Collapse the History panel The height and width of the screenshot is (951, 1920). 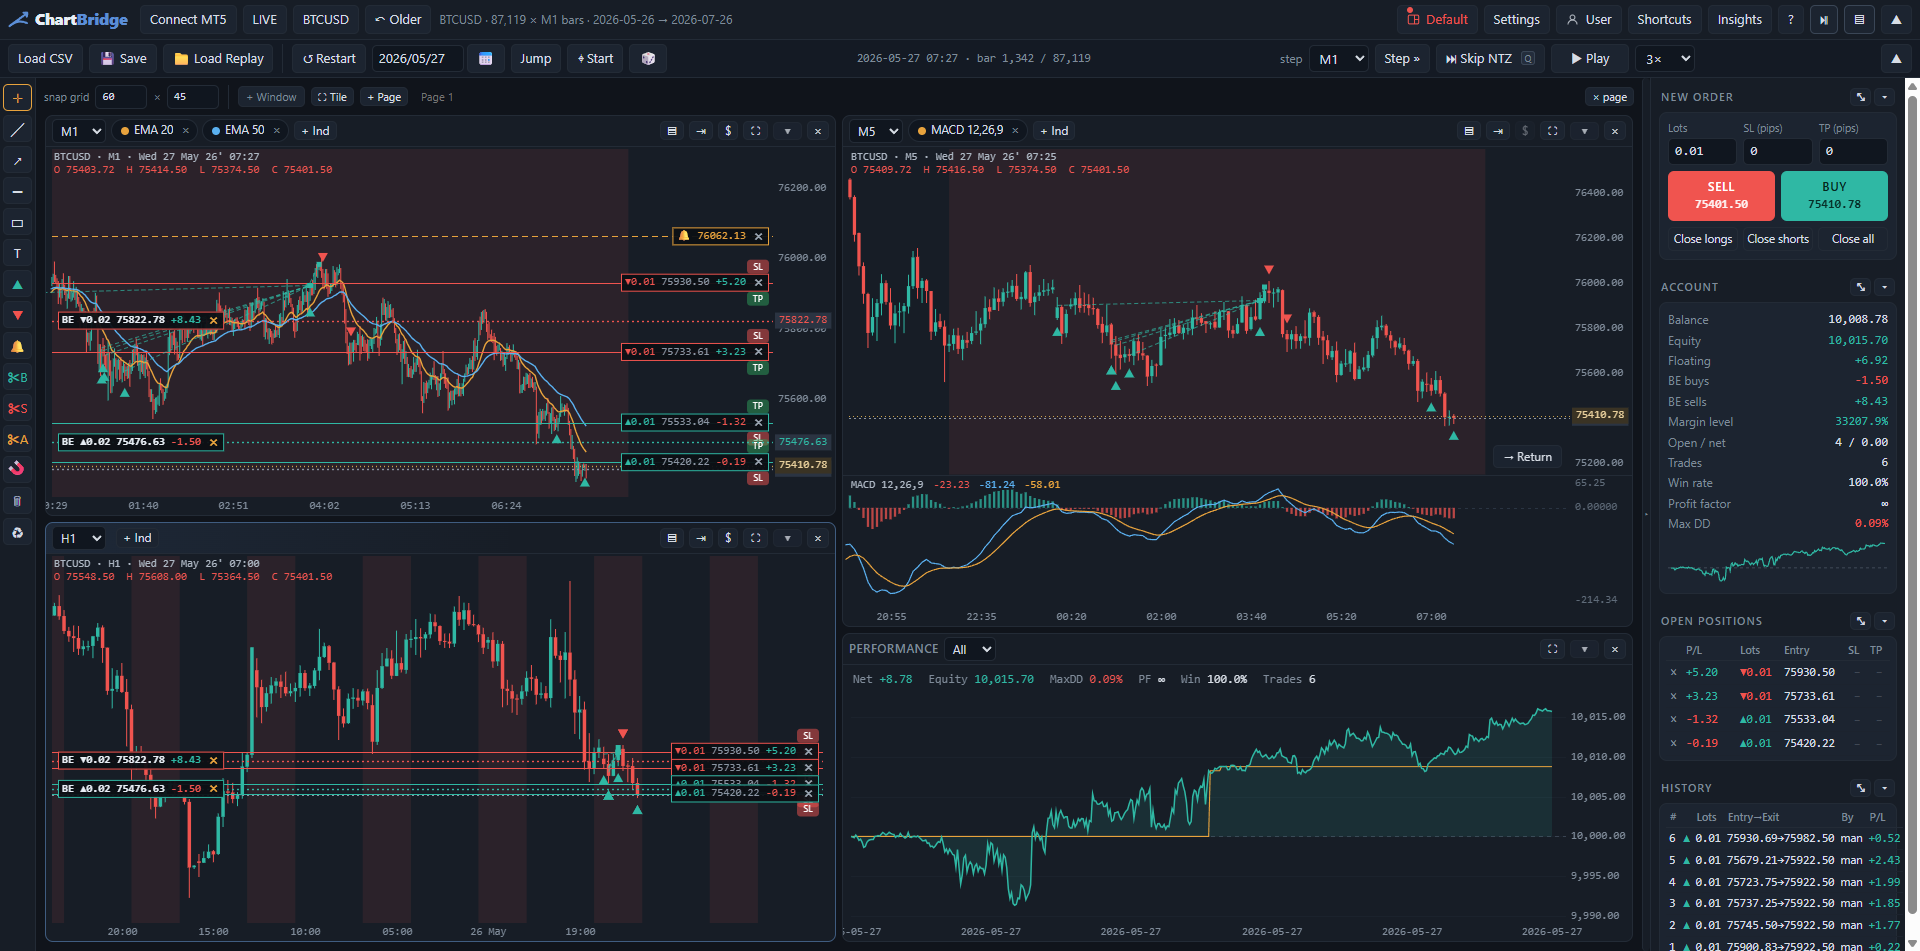click(1884, 788)
